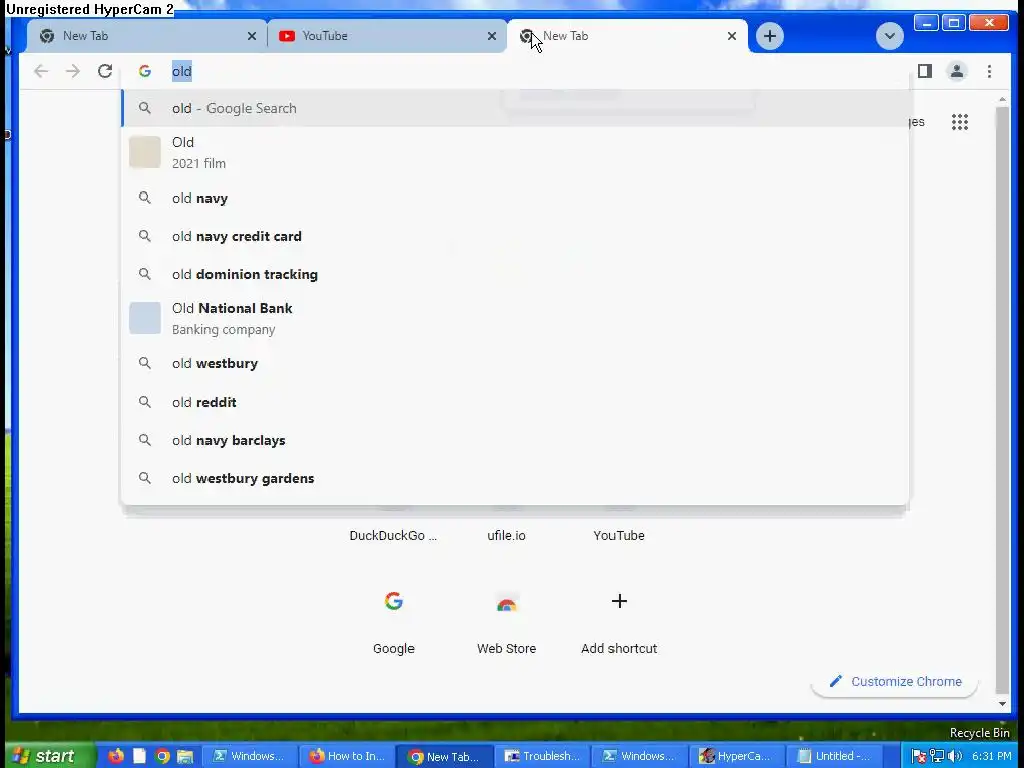Open a new tab with plus button

[770, 36]
